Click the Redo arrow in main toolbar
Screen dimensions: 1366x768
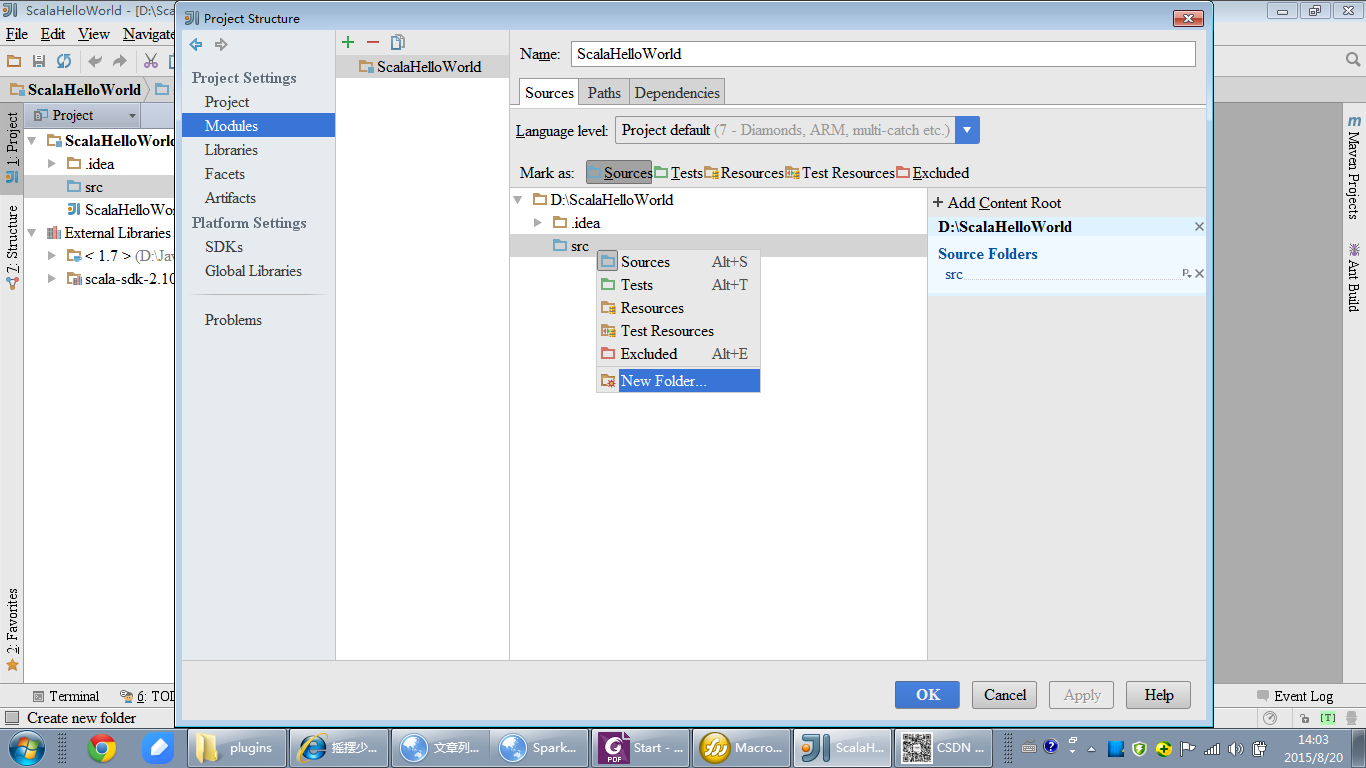point(120,61)
